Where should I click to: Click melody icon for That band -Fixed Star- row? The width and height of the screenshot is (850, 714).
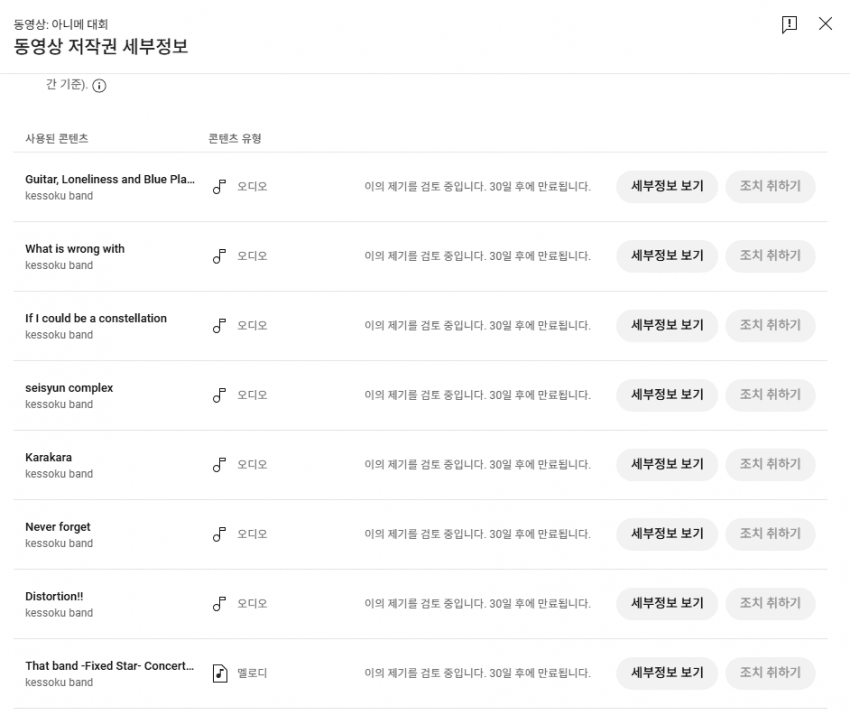220,673
